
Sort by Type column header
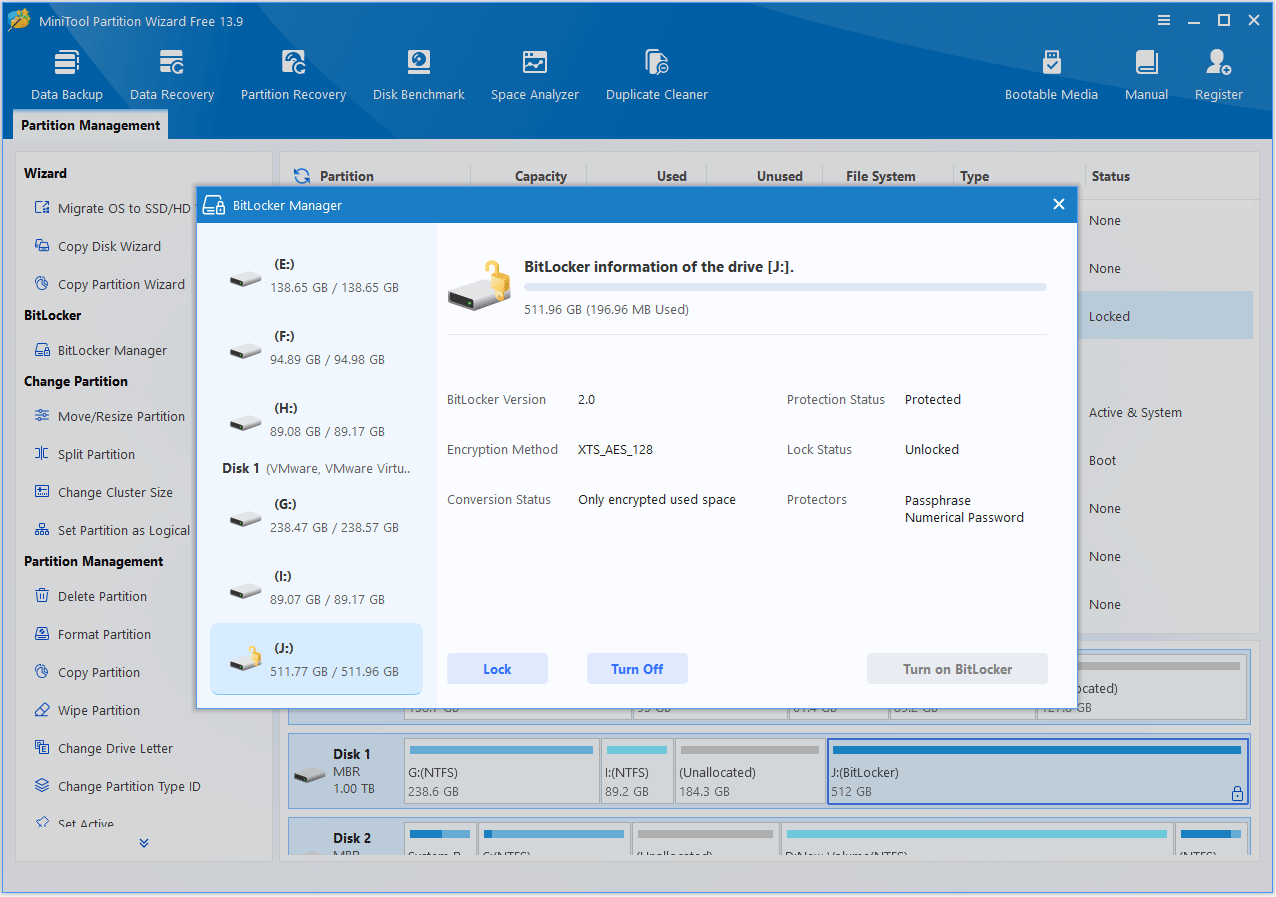click(974, 176)
